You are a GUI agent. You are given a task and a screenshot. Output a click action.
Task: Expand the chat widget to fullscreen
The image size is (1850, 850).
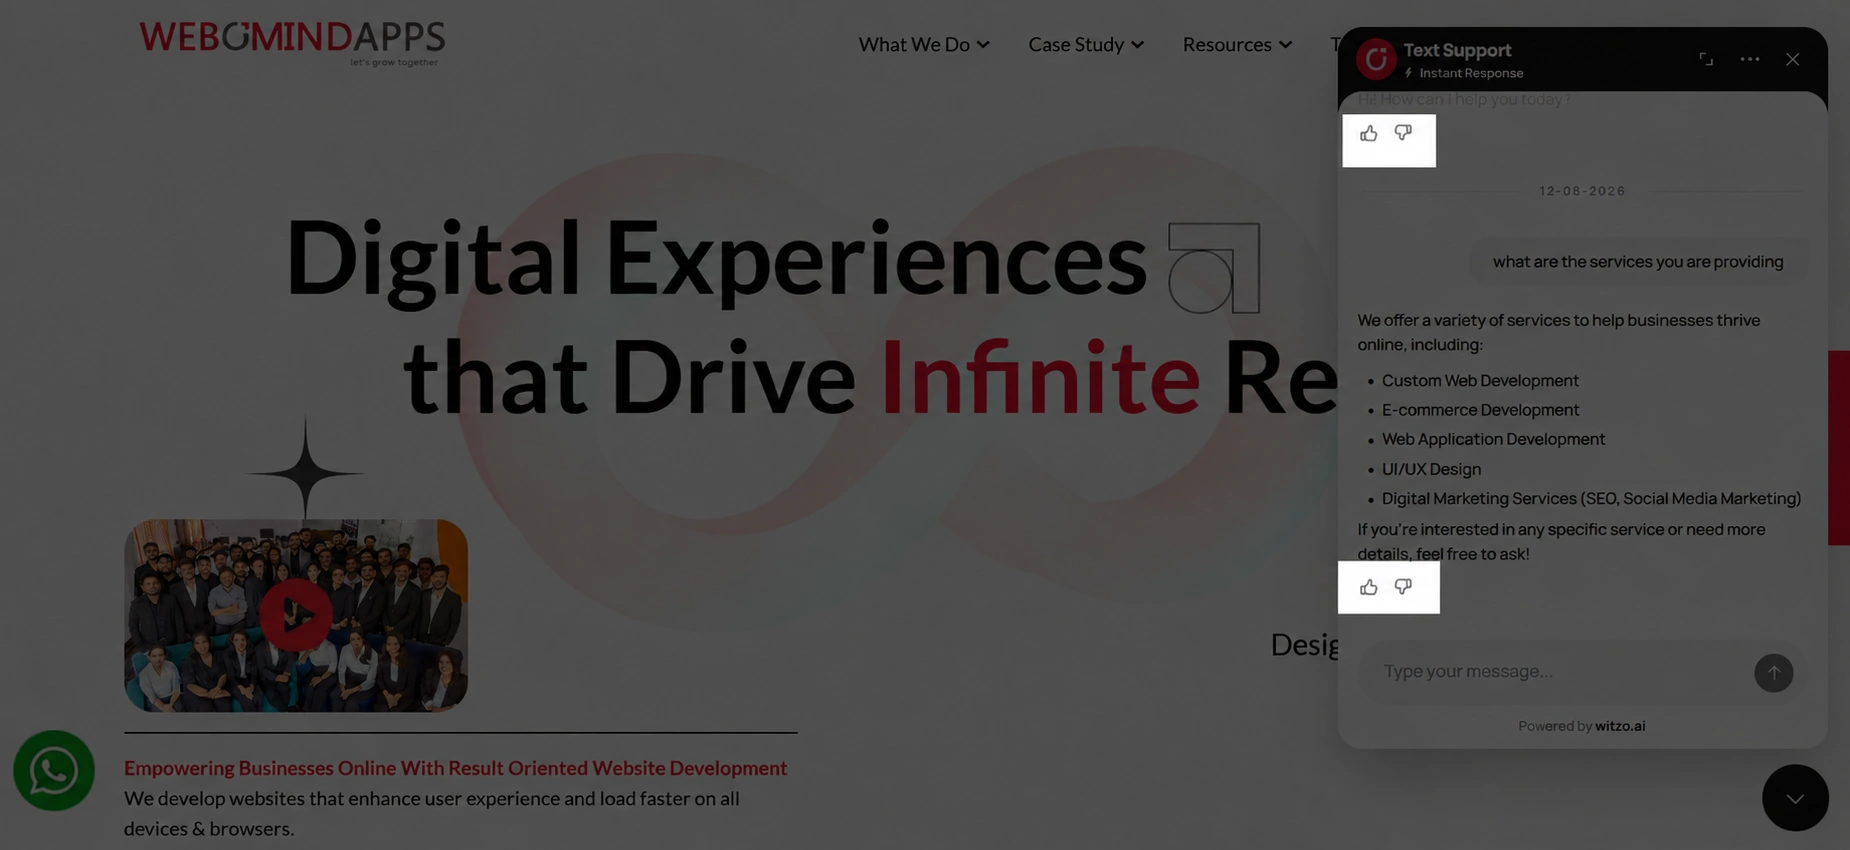[x=1706, y=59]
